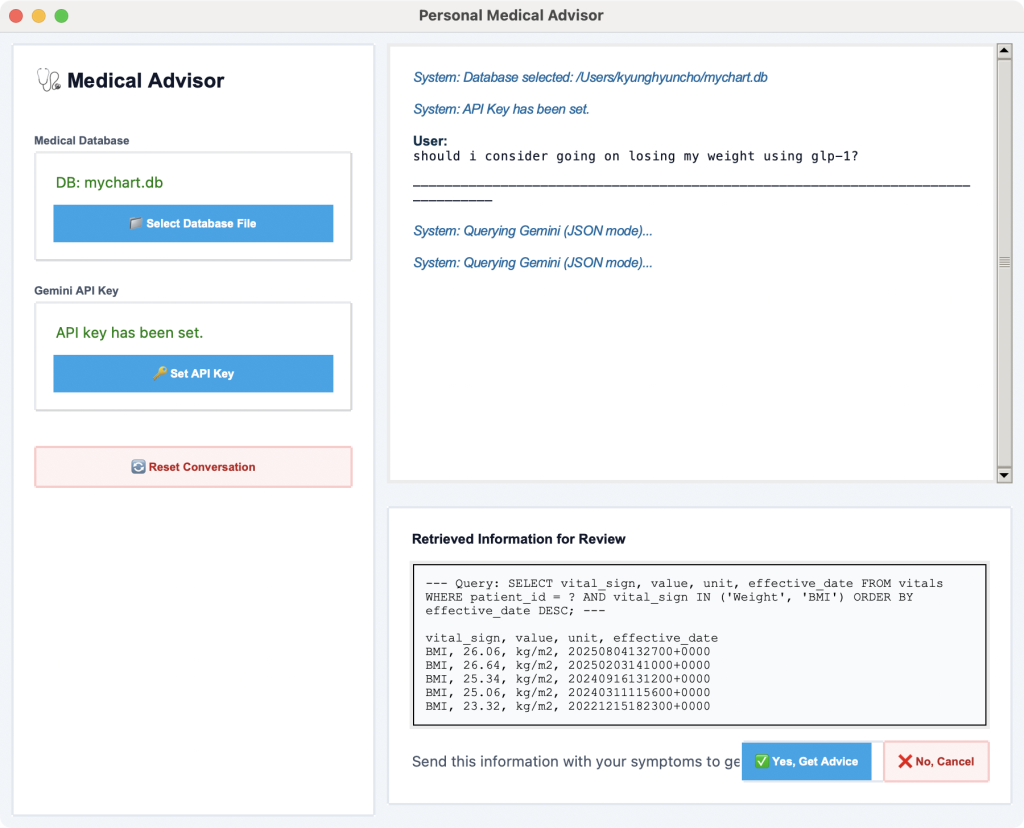1024x828 pixels.
Task: Click the 'Personal Medical Advisor' window title
Action: coord(511,16)
